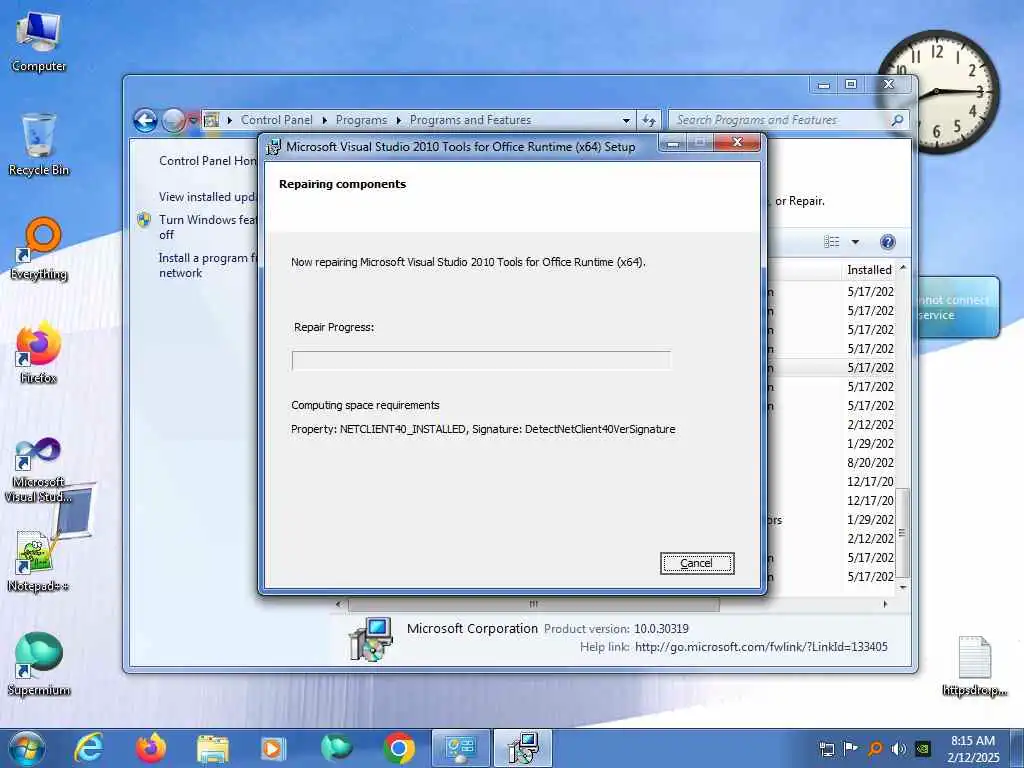Cancel the repair in the Setup dialog
1024x768 pixels.
pyautogui.click(x=697, y=563)
